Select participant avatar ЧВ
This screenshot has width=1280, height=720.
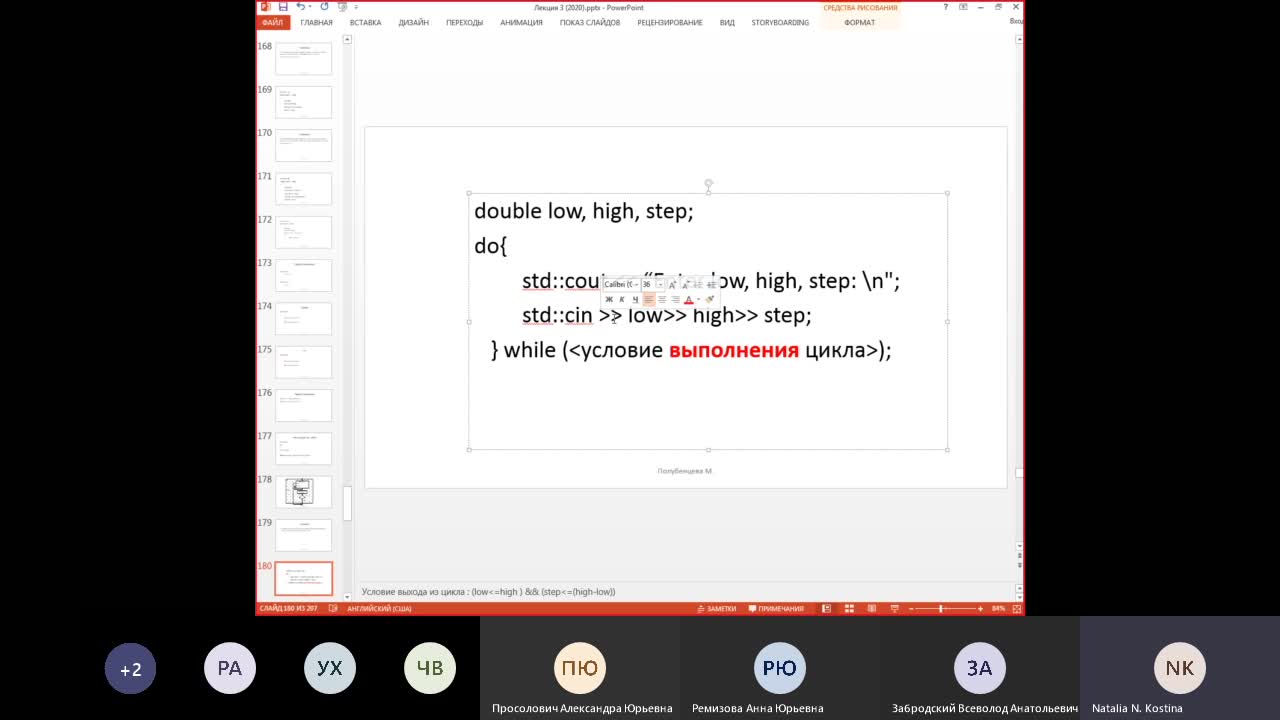pos(430,669)
